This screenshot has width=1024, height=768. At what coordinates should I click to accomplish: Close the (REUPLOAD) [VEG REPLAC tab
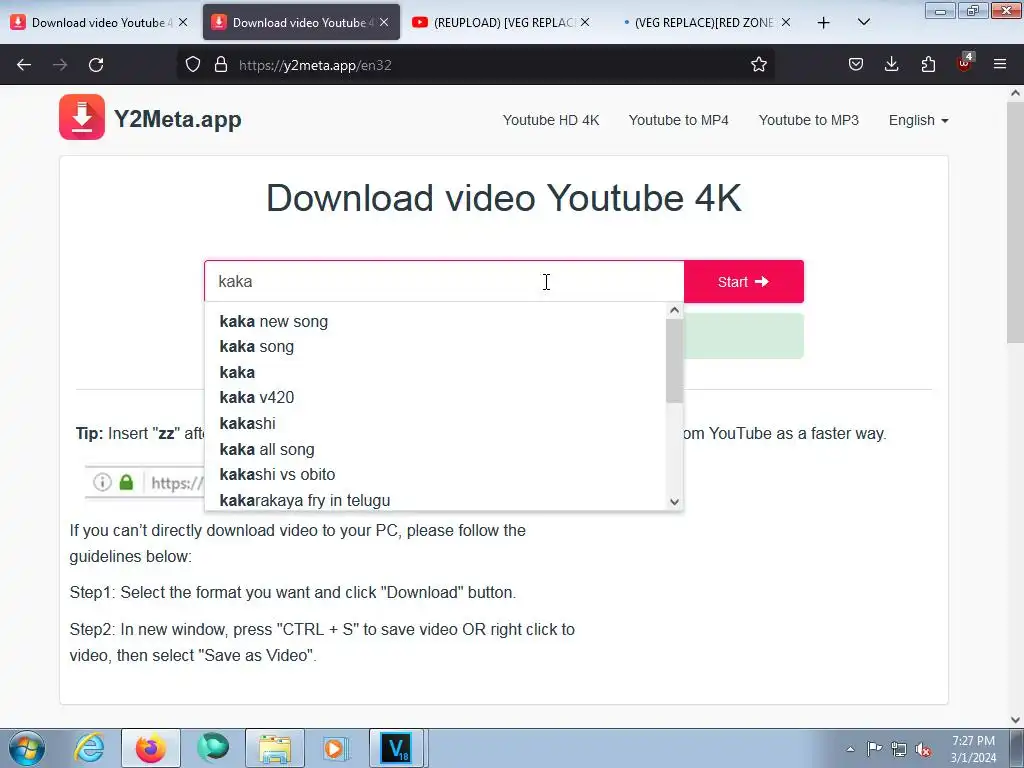pyautogui.click(x=585, y=22)
